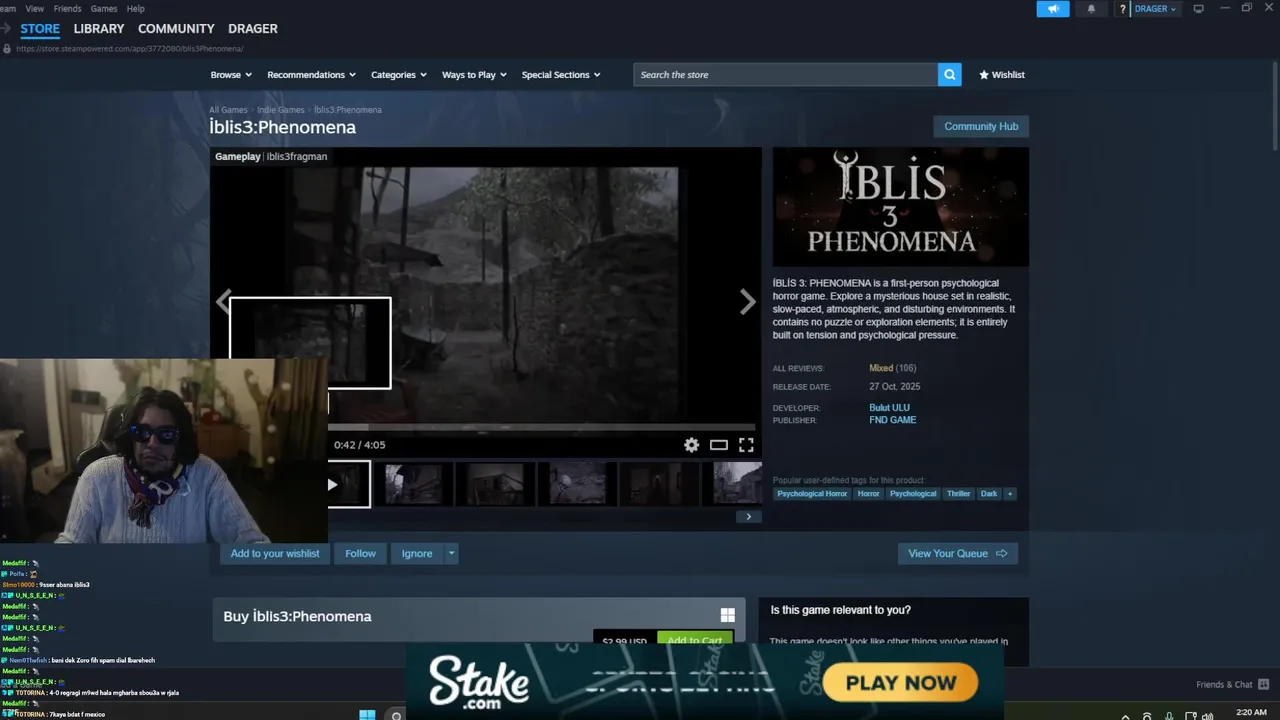Click the taskbar network icon
The image size is (1280, 720).
click(x=1190, y=716)
